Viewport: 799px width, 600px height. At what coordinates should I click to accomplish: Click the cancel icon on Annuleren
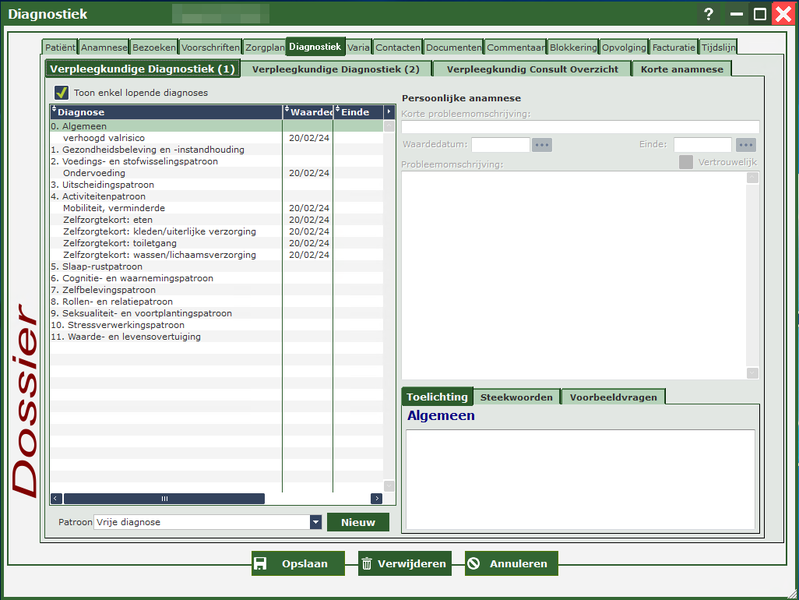click(x=473, y=564)
